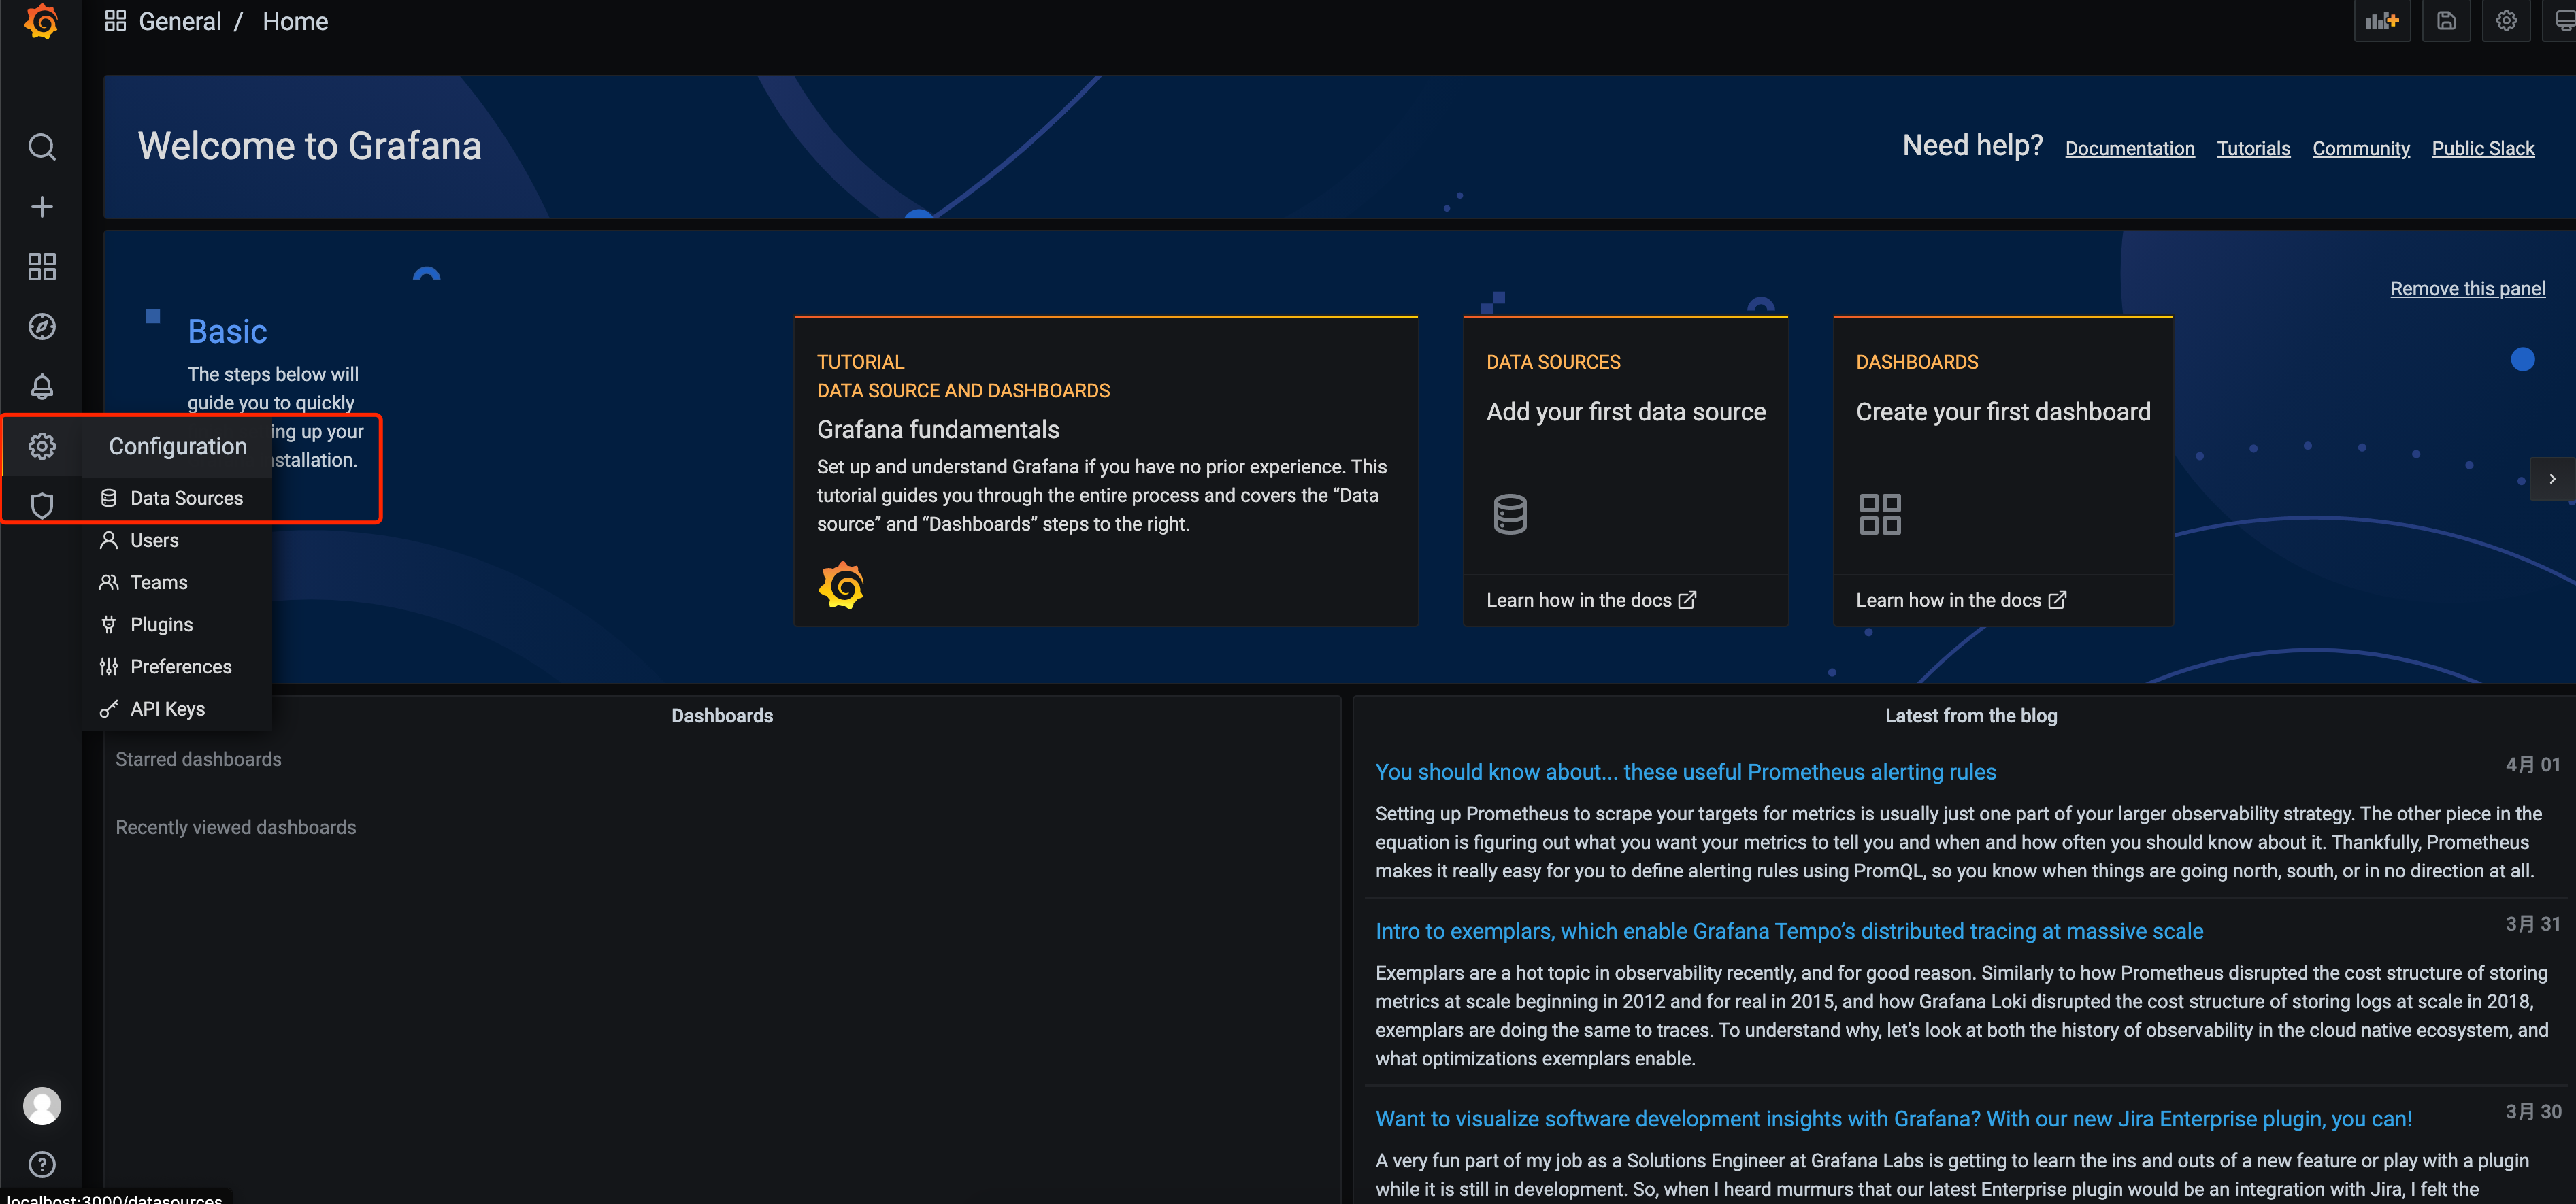Select Preferences in Configuration menu

point(177,666)
